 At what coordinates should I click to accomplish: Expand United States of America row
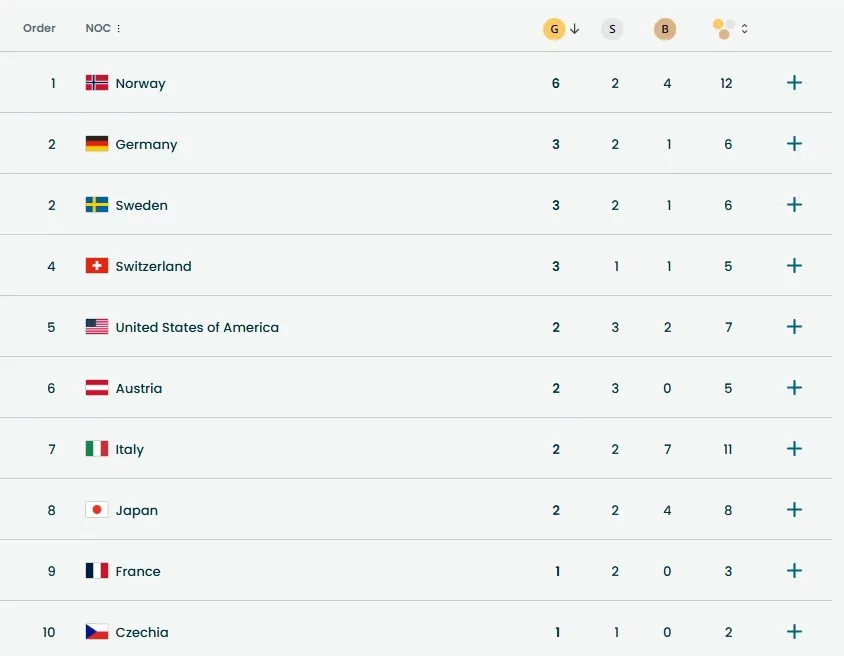pos(794,327)
